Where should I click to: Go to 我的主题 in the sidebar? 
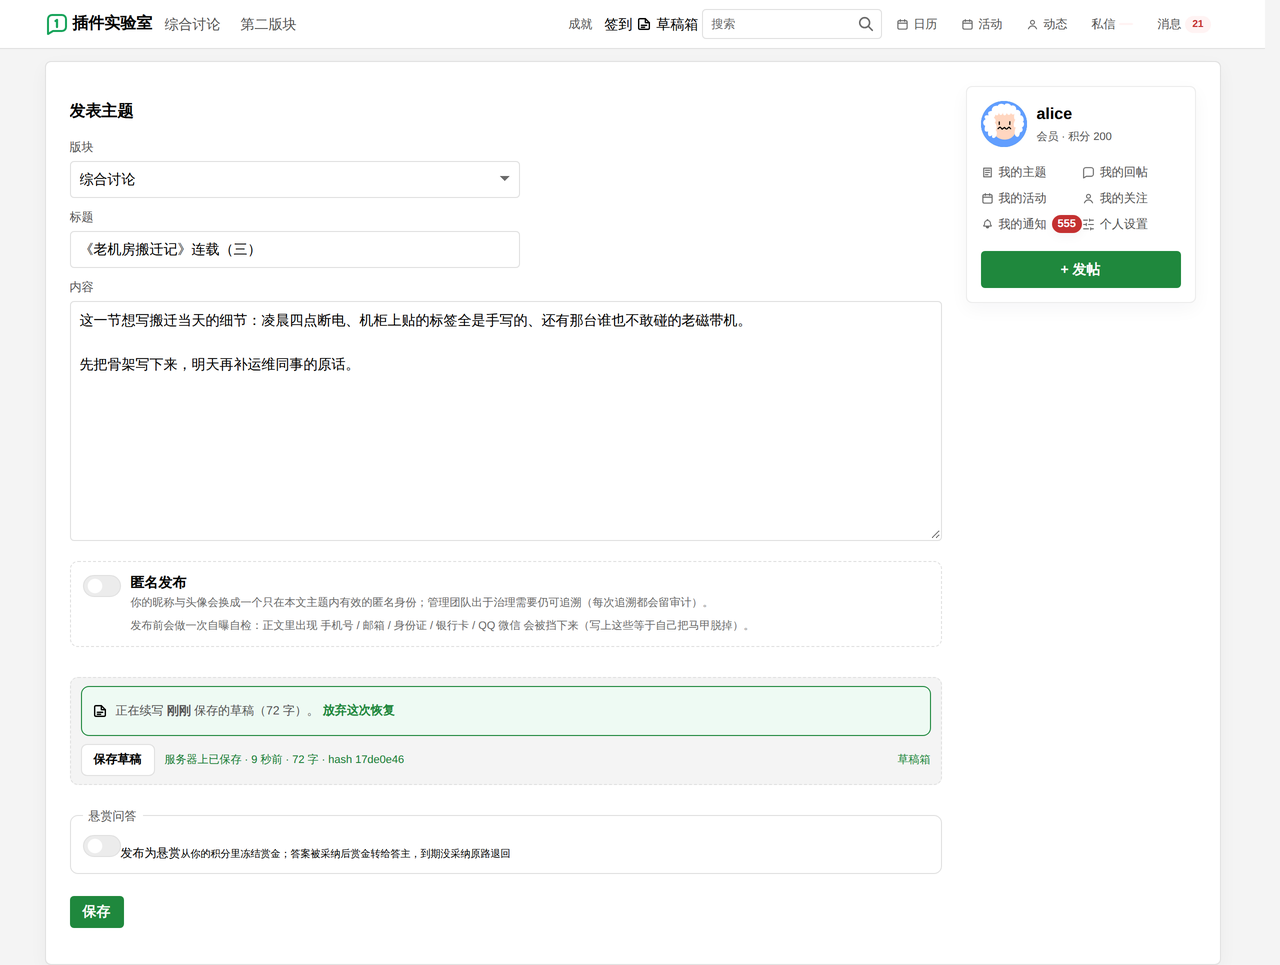click(1014, 172)
